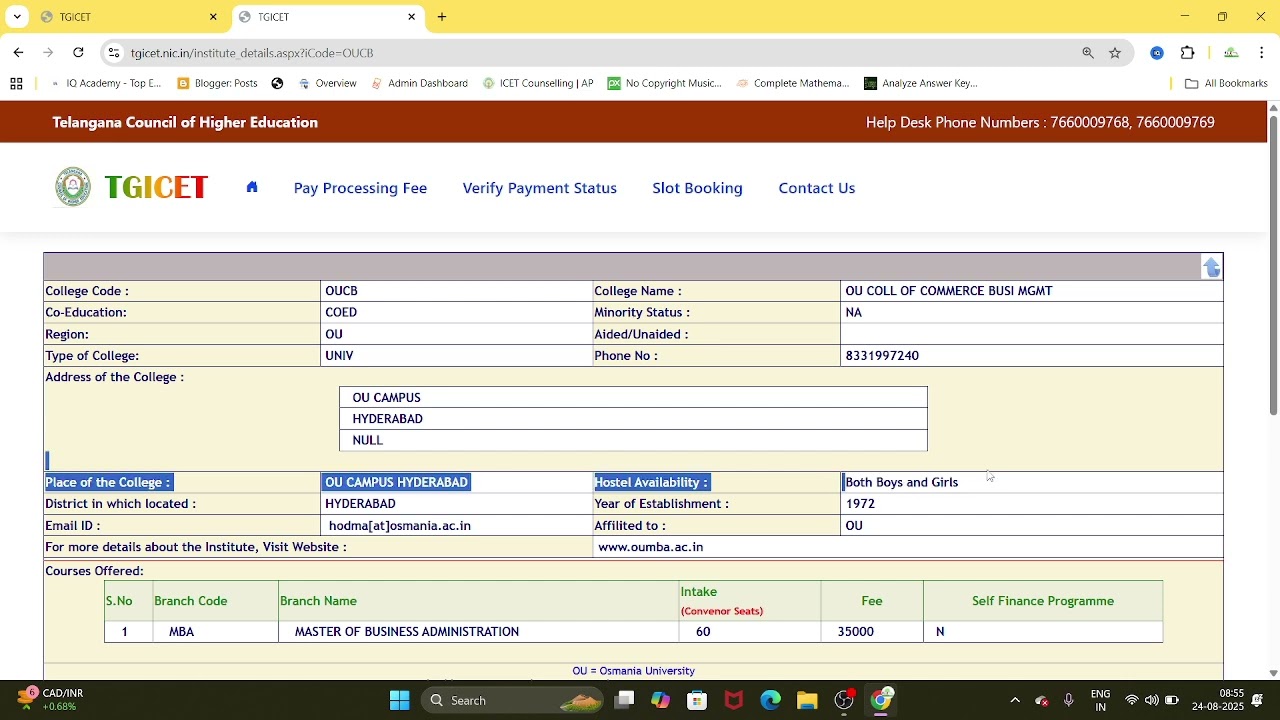View site information icon in address bar
The width and height of the screenshot is (1280, 720).
click(x=114, y=53)
